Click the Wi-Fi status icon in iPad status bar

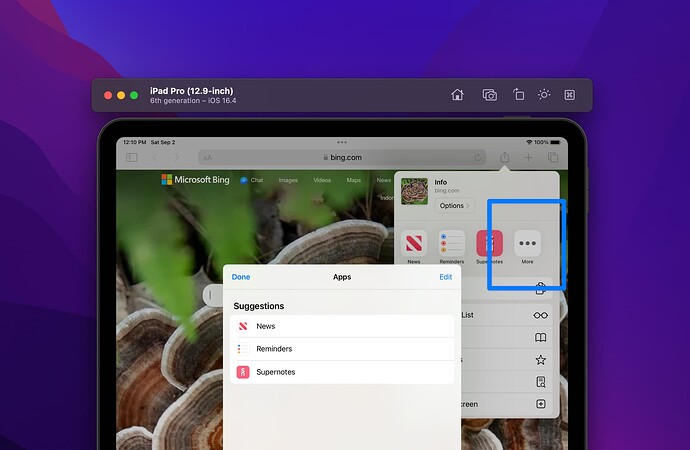pyautogui.click(x=529, y=142)
